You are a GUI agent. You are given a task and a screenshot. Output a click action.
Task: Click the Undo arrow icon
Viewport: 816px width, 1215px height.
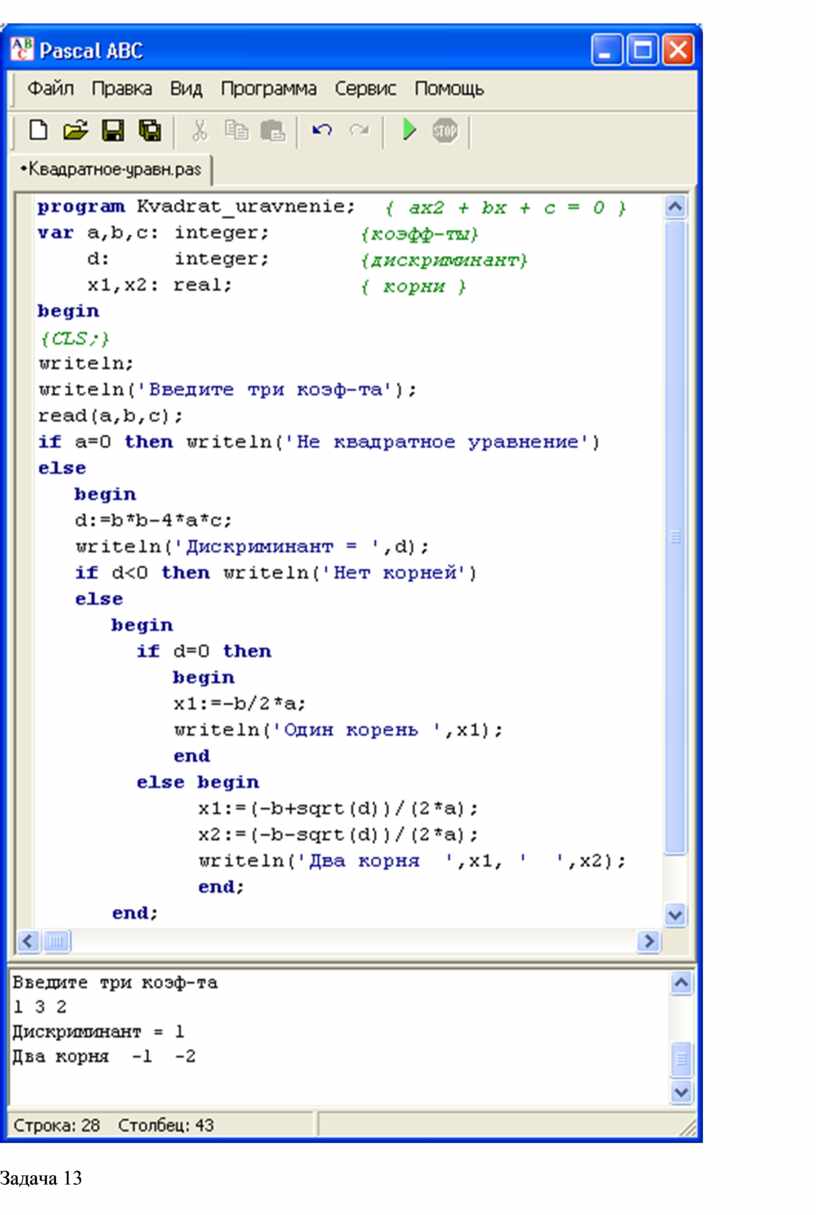pyautogui.click(x=322, y=130)
